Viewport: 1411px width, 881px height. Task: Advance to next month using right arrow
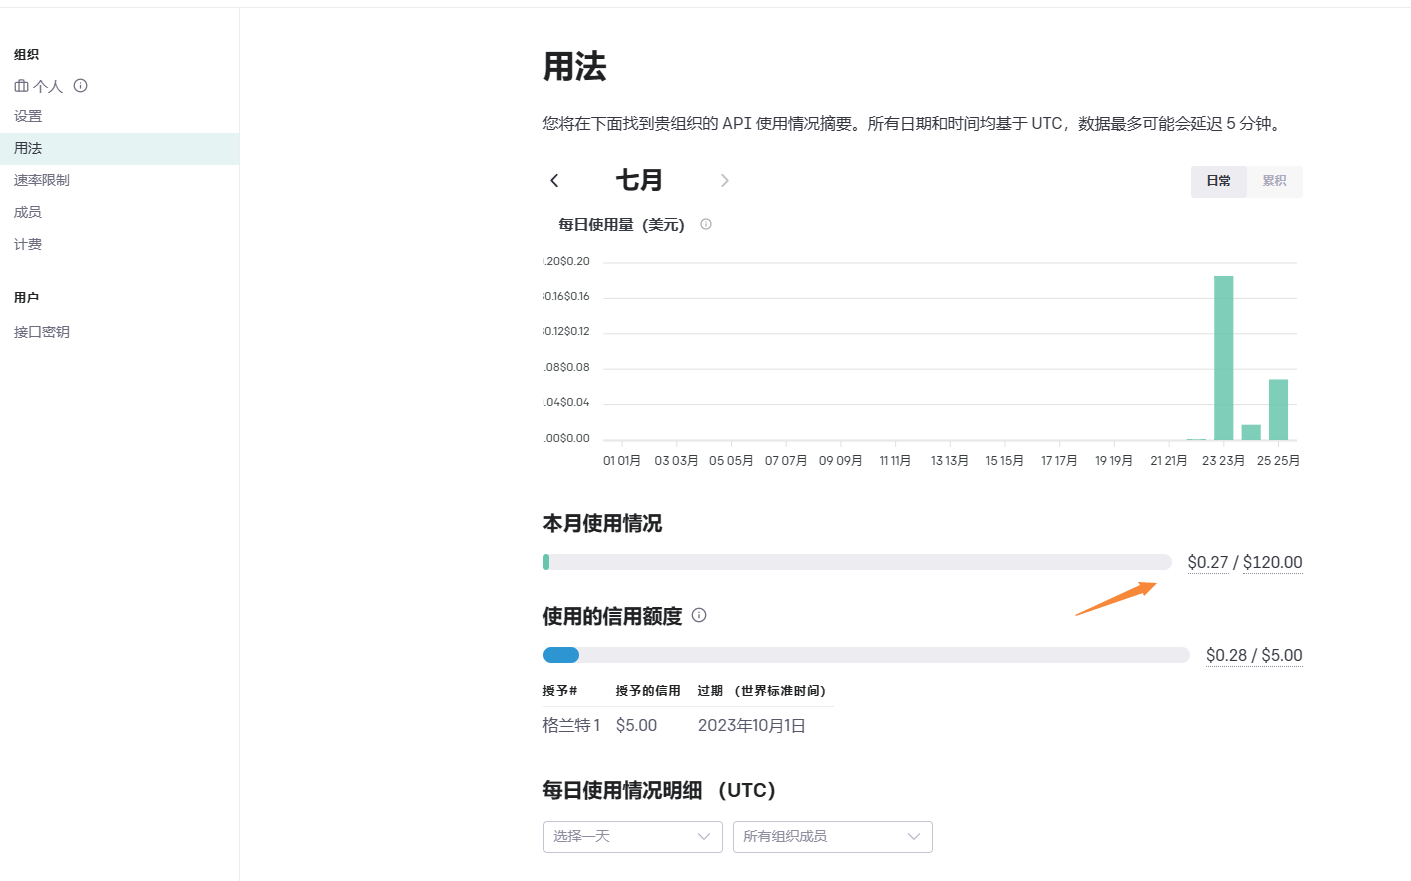(724, 181)
